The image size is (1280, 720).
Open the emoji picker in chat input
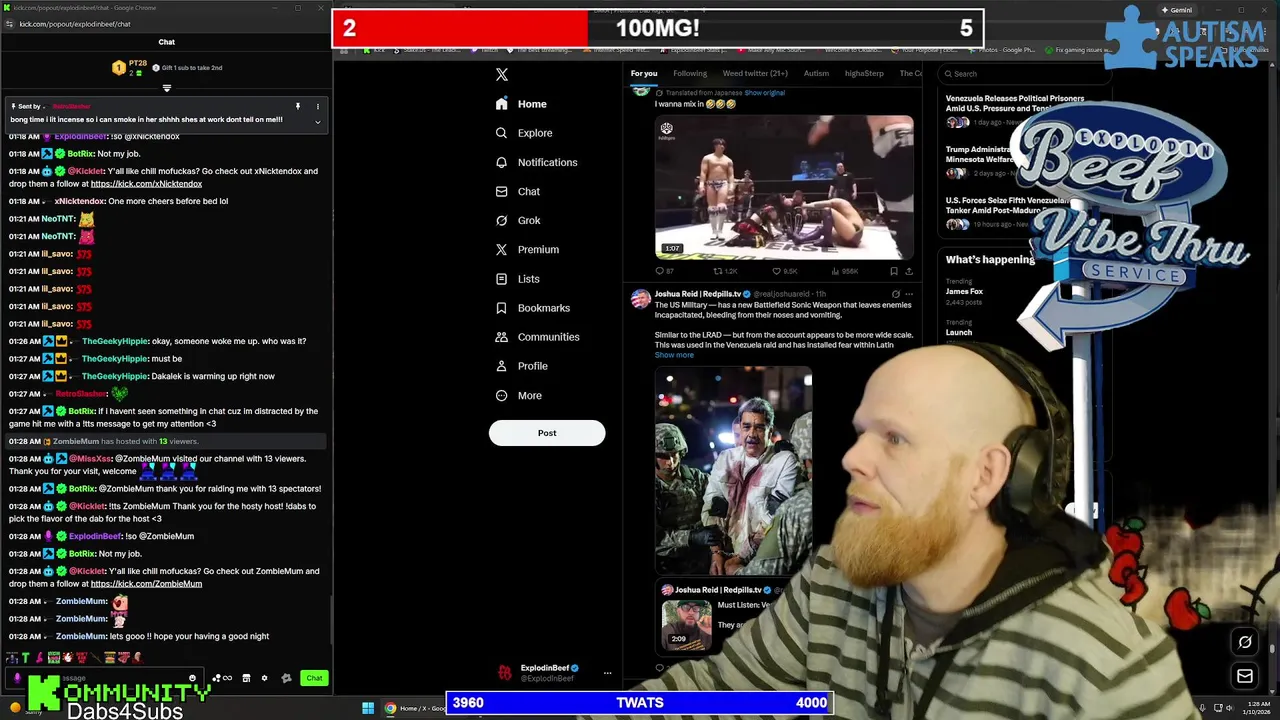[192, 678]
